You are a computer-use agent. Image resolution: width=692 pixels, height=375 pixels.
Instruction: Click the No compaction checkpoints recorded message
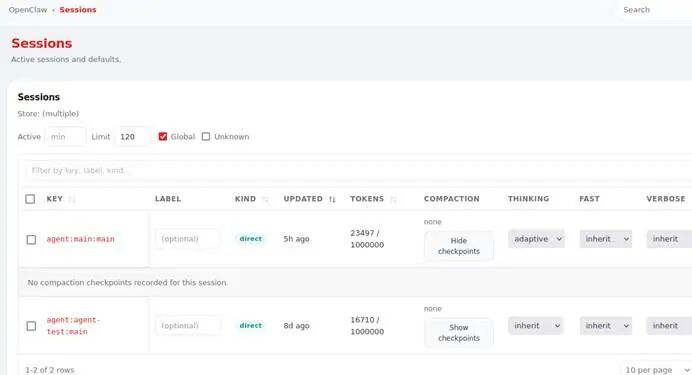pyautogui.click(x=128, y=282)
